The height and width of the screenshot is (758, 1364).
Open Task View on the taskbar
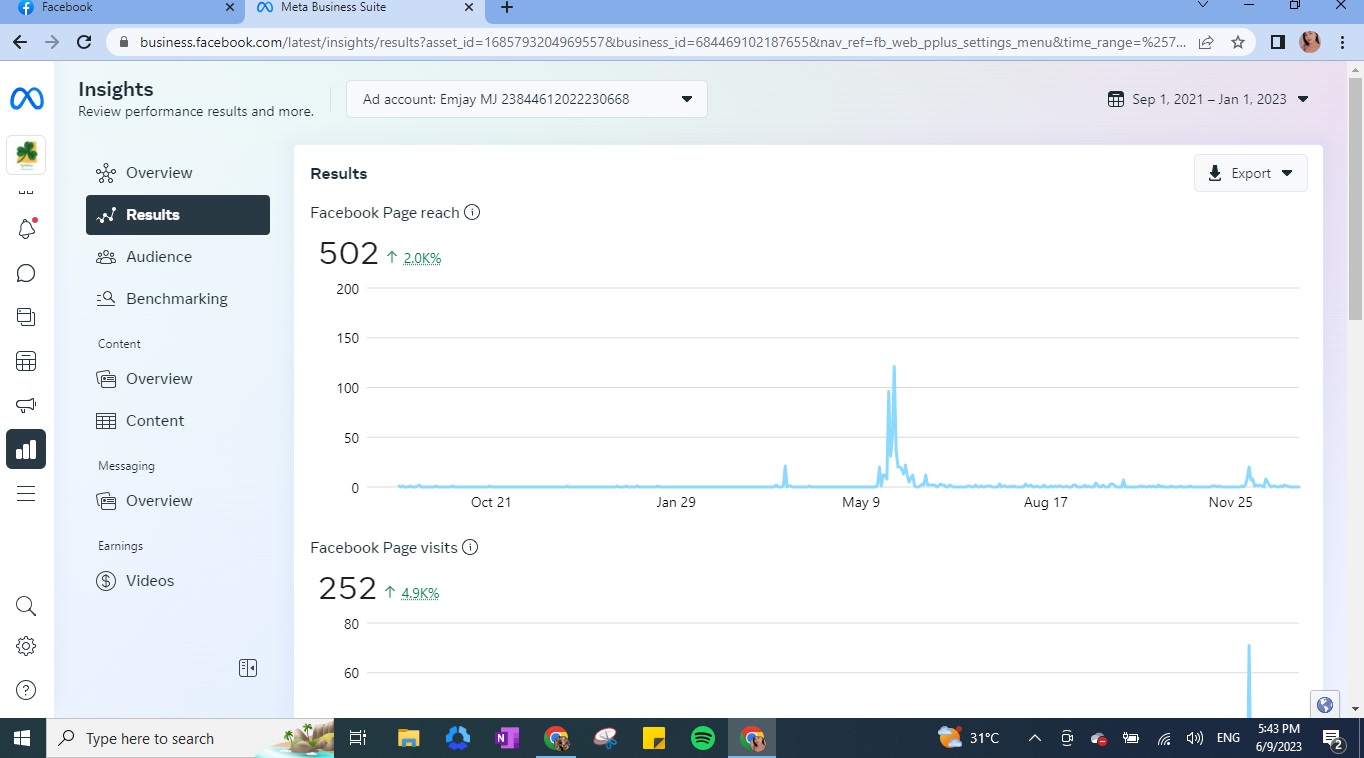click(357, 738)
